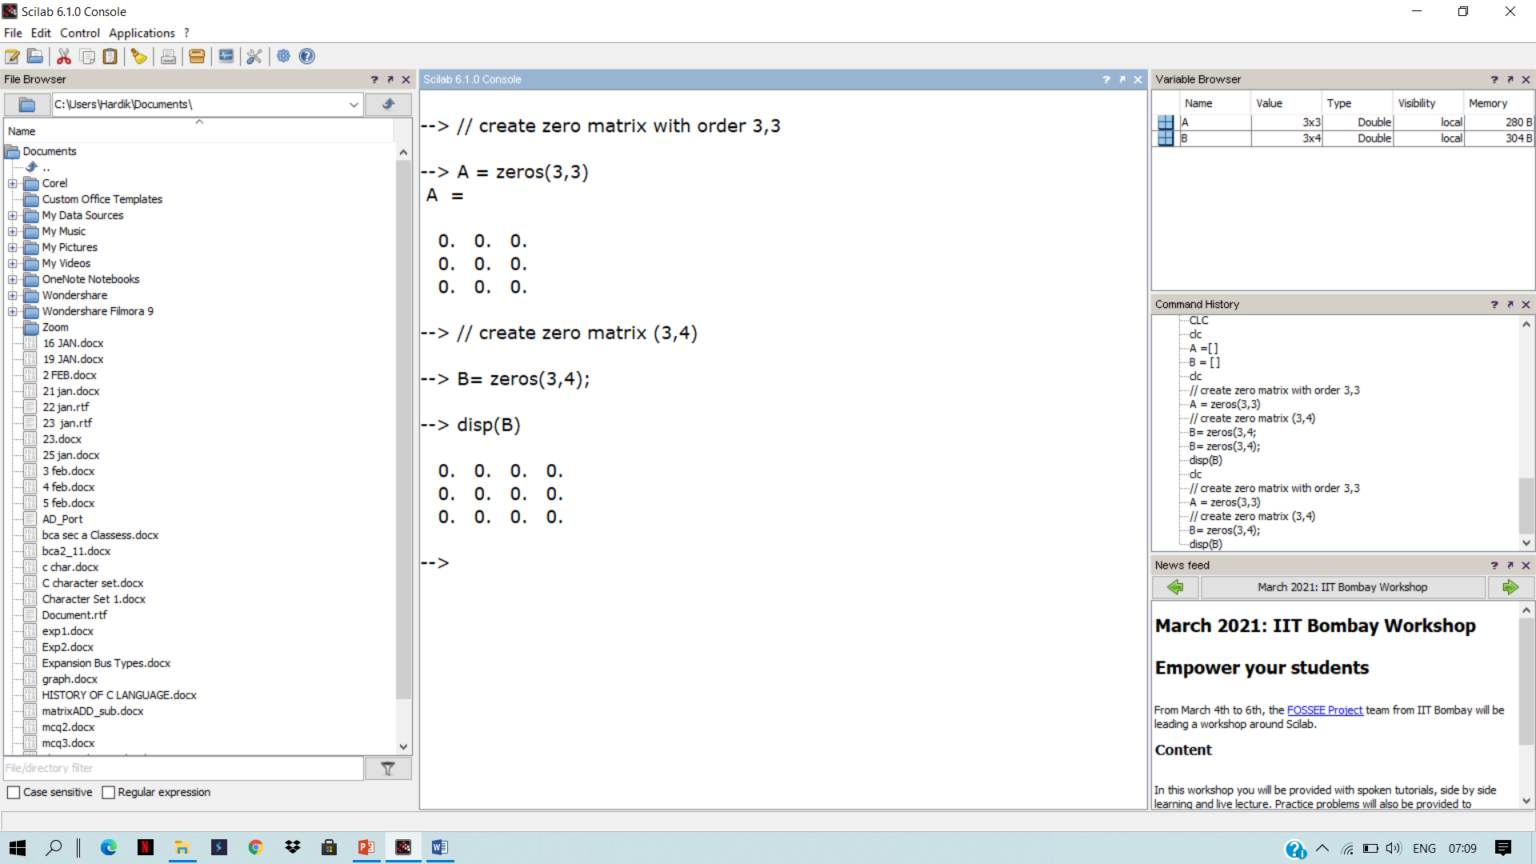The width and height of the screenshot is (1536, 864).
Task: Click the next news feed arrow button
Action: (x=1510, y=587)
